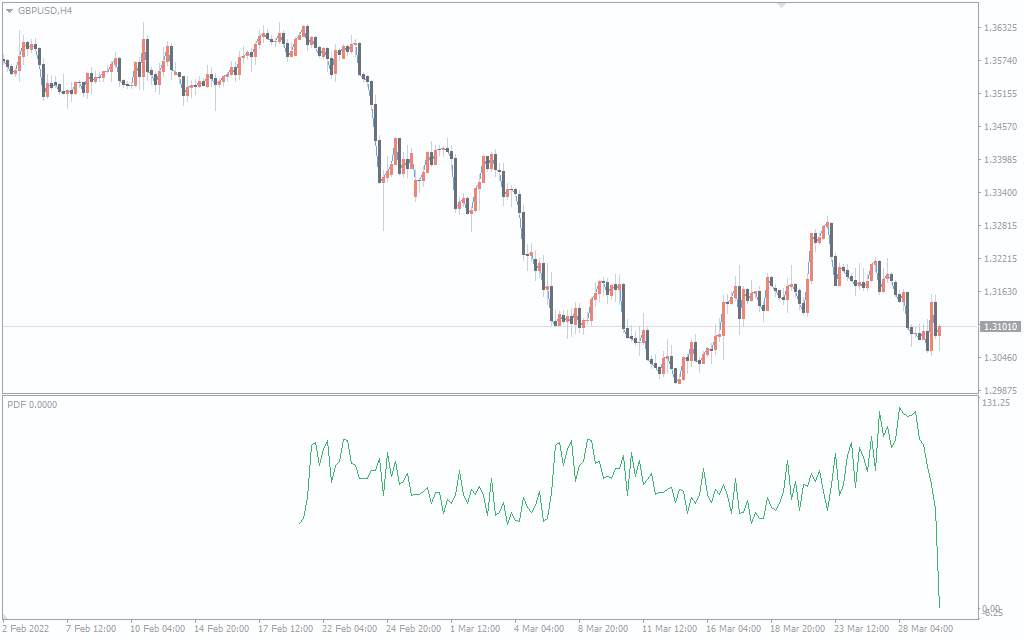Click the 1.36325 price scale label
Viewport: 1024px width, 640px height.
[1000, 28]
